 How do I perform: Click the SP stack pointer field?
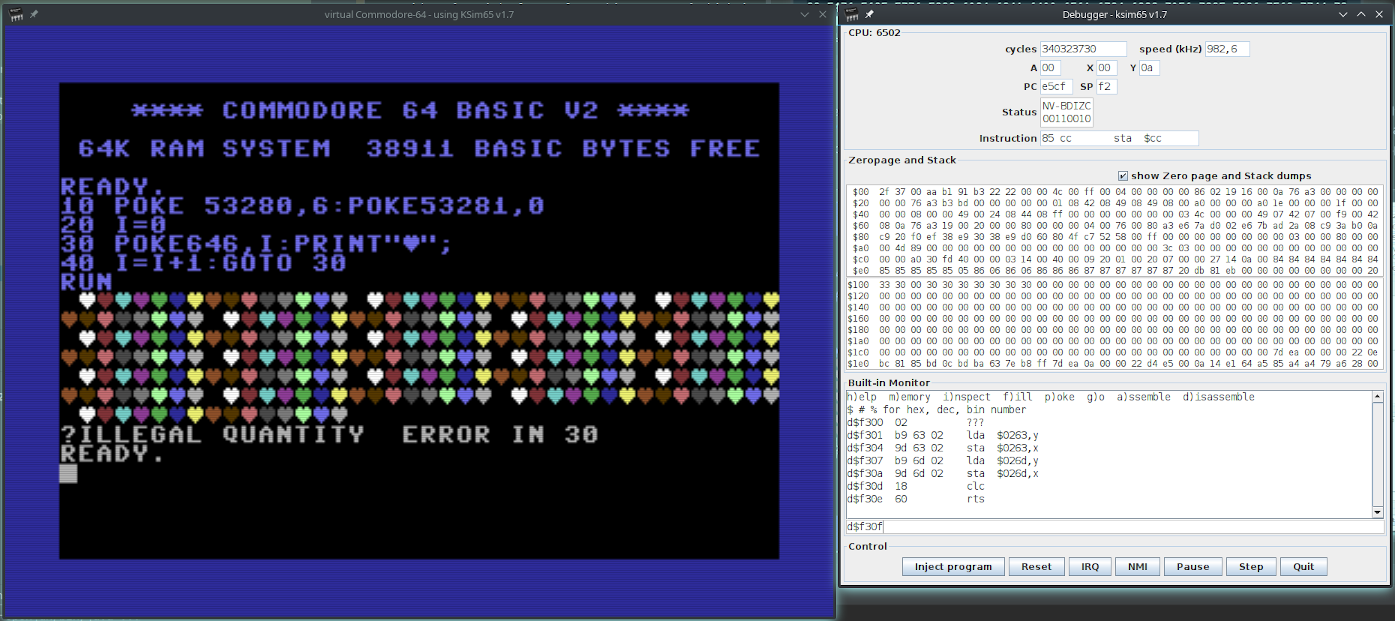point(1107,87)
